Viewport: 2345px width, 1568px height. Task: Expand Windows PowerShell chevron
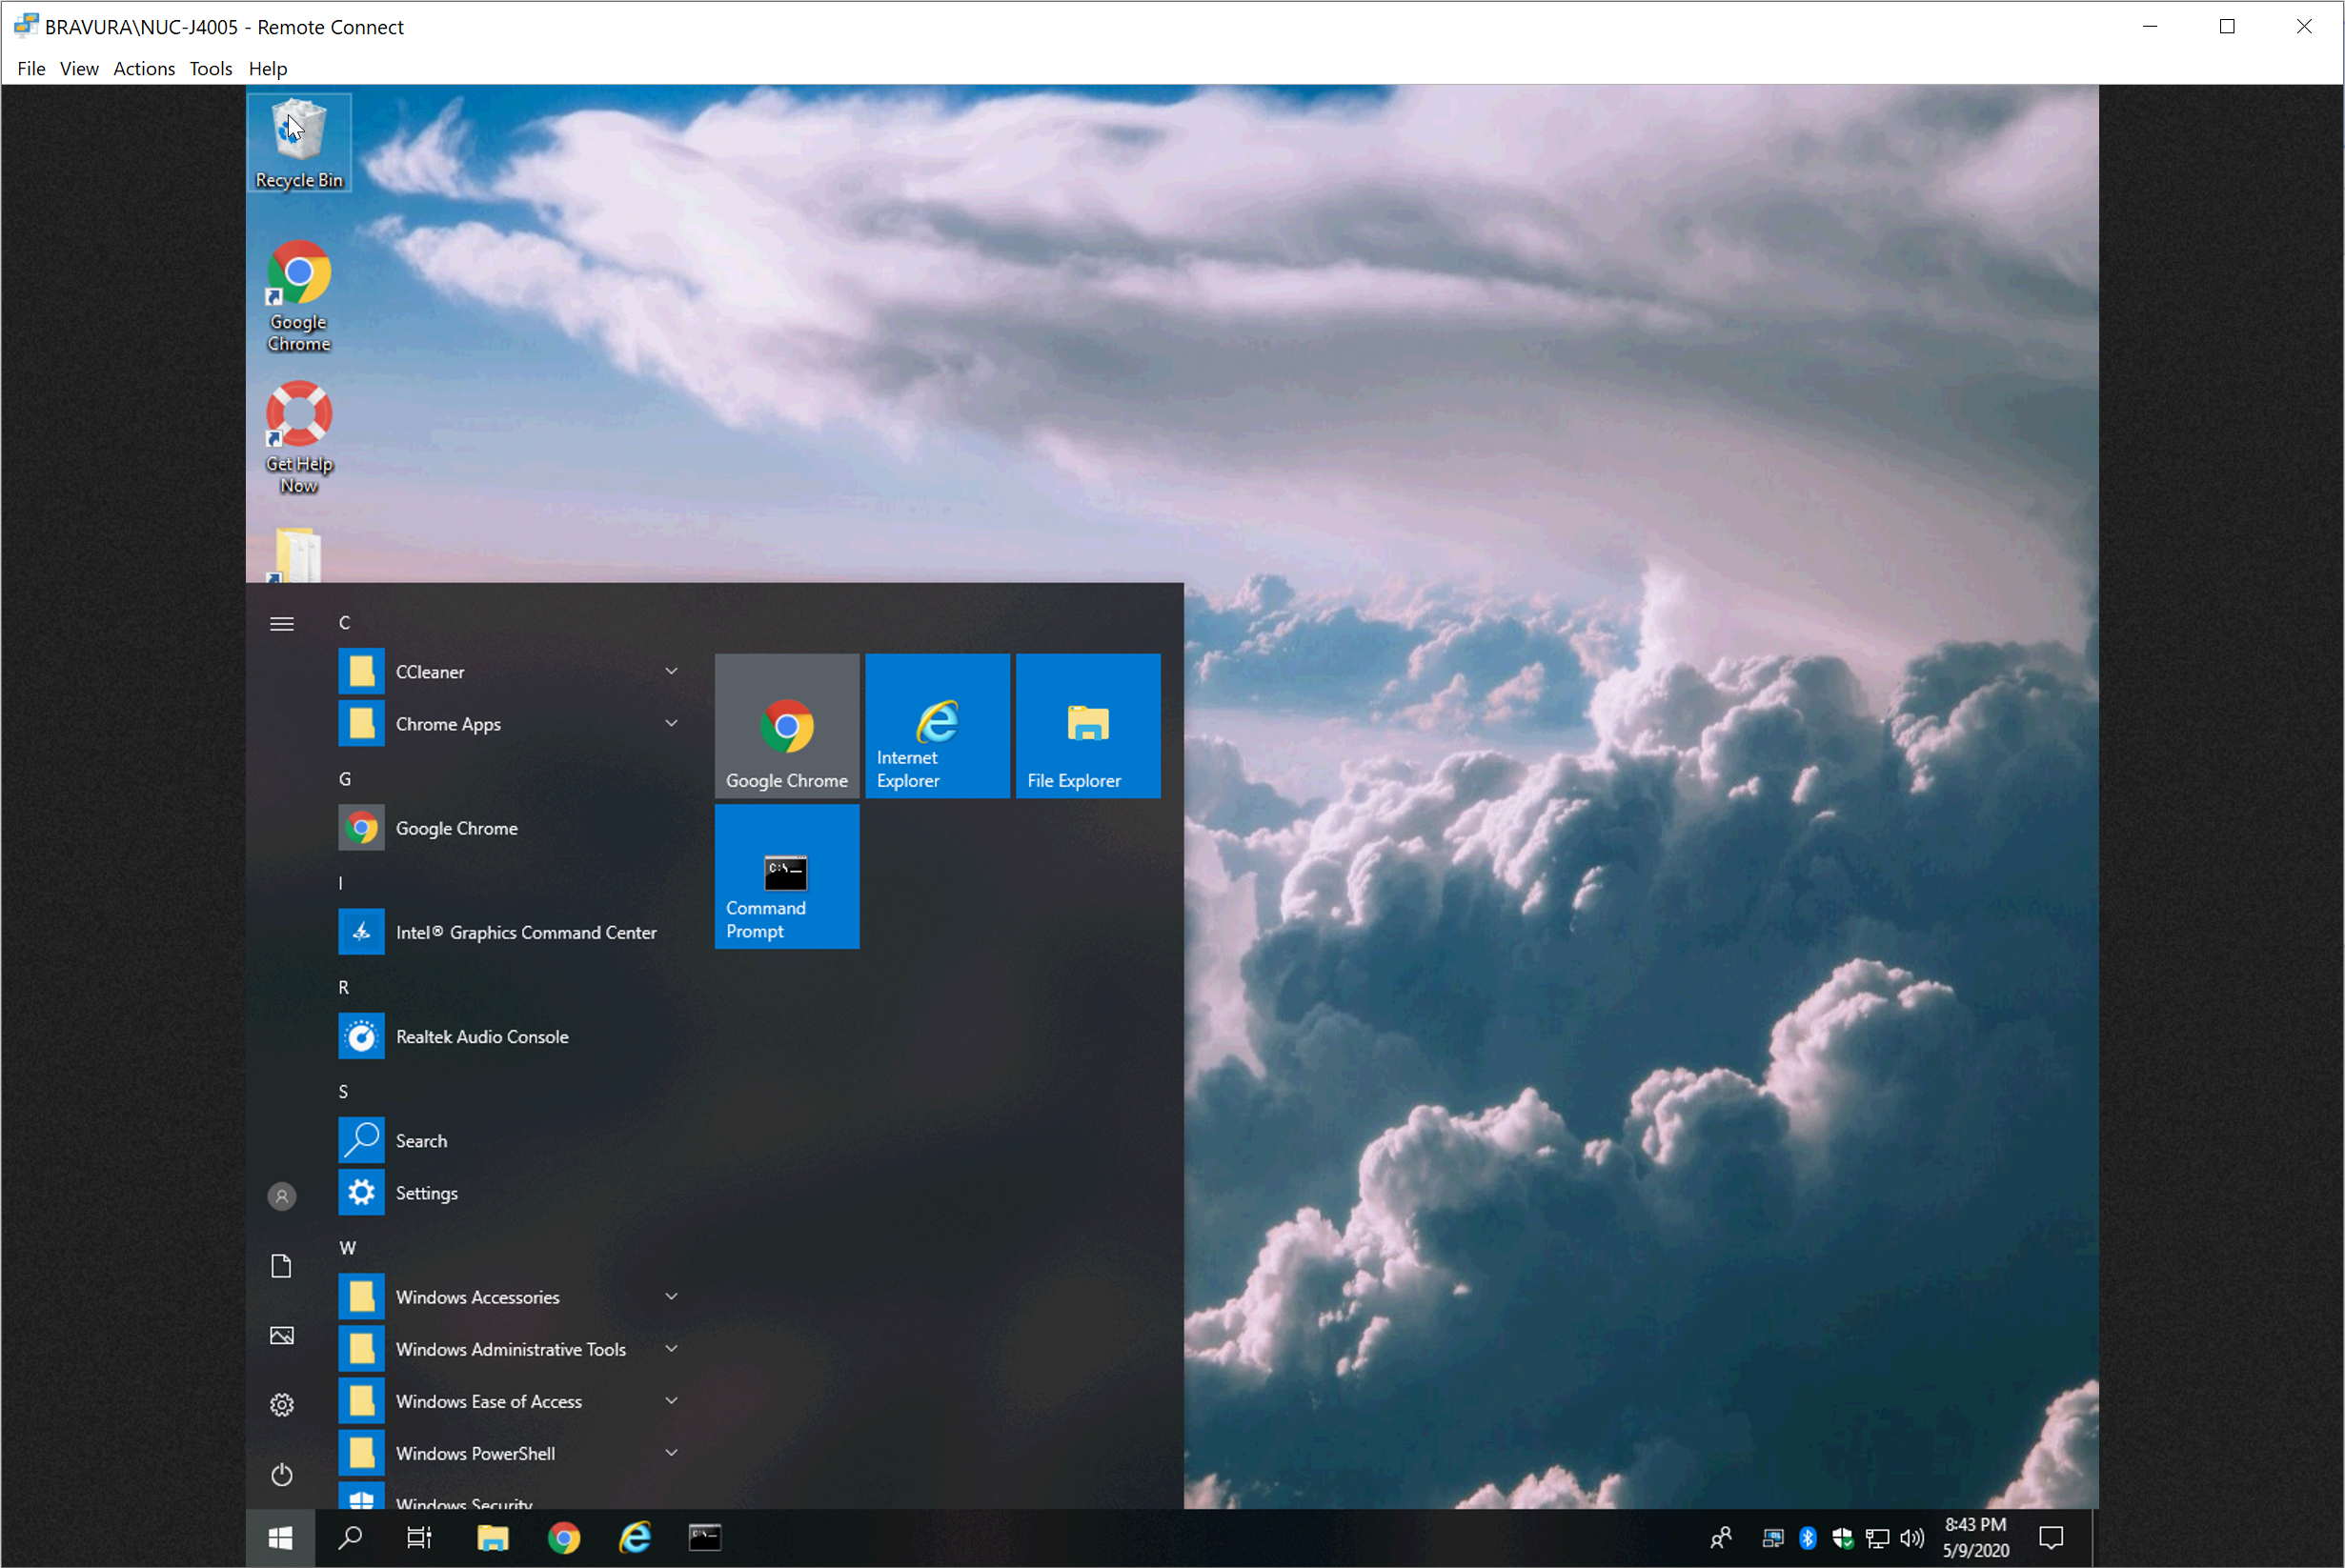(x=672, y=1453)
